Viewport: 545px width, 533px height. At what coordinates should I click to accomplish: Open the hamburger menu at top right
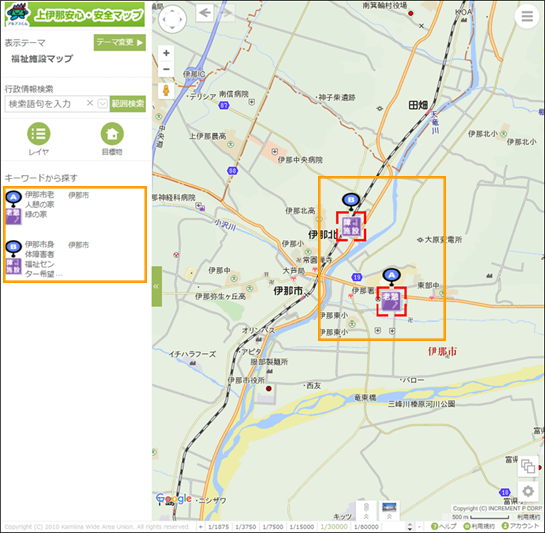[527, 16]
